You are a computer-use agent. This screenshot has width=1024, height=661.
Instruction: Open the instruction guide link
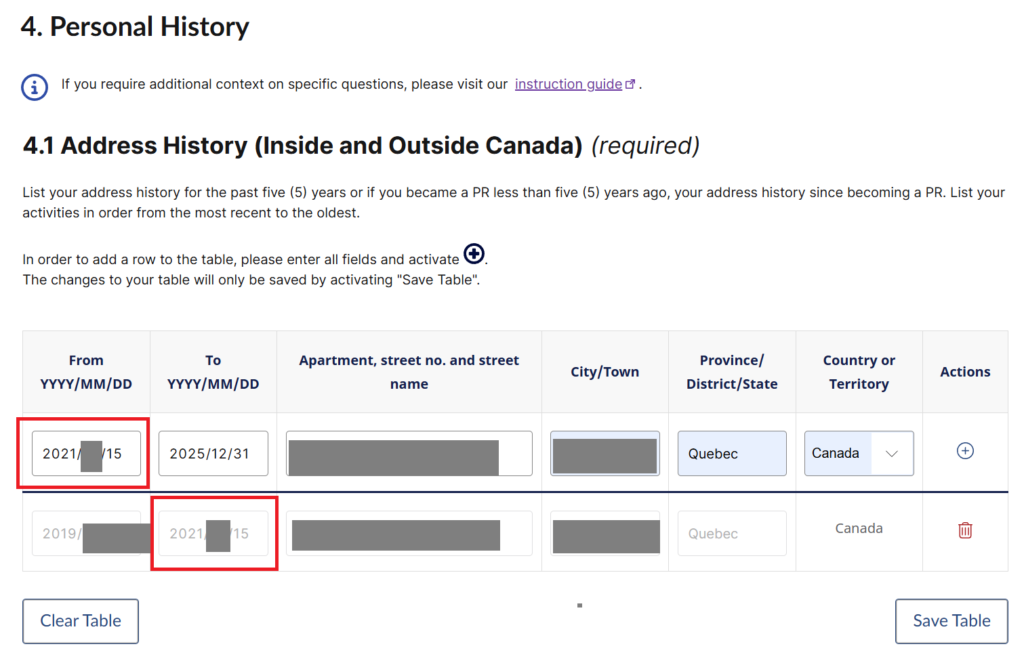(568, 84)
